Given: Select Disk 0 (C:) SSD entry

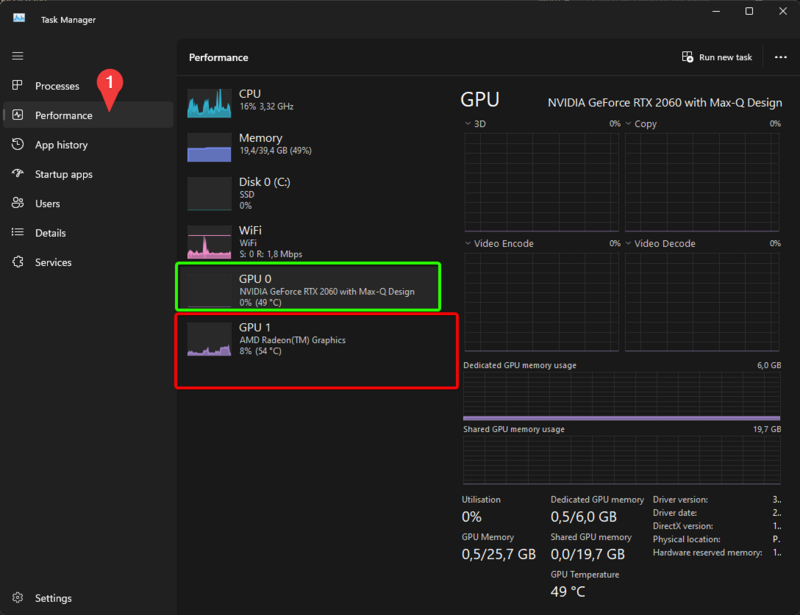Looking at the screenshot, I should [x=310, y=193].
